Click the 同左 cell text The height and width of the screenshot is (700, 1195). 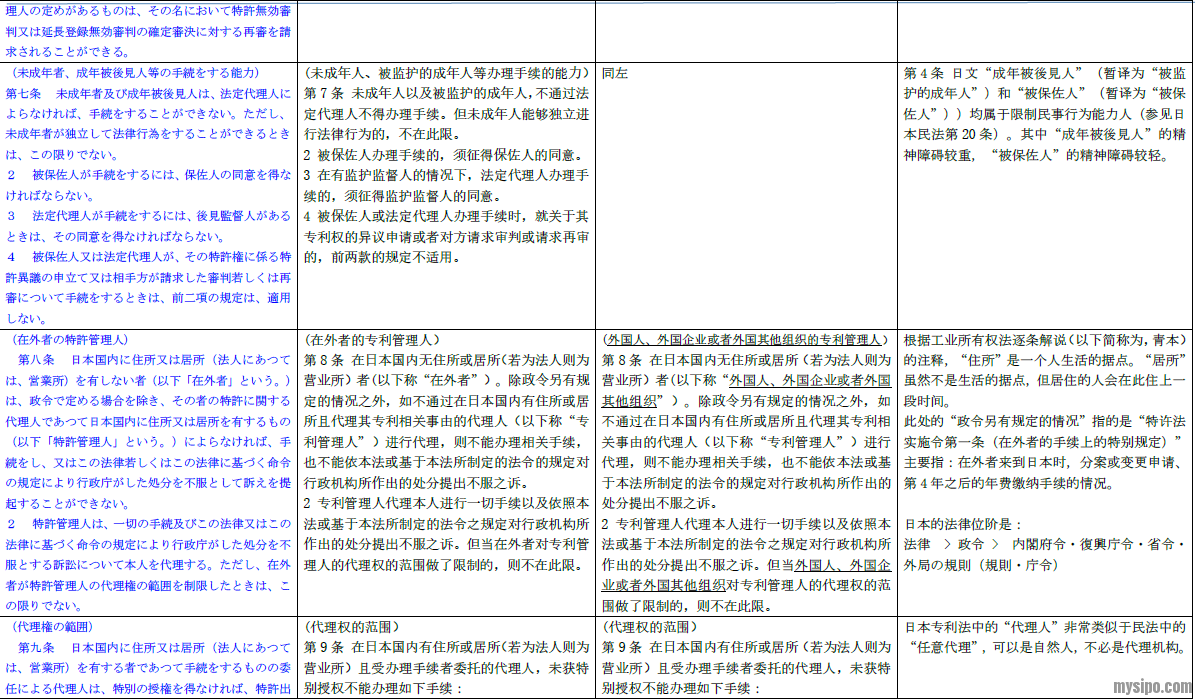click(x=615, y=73)
